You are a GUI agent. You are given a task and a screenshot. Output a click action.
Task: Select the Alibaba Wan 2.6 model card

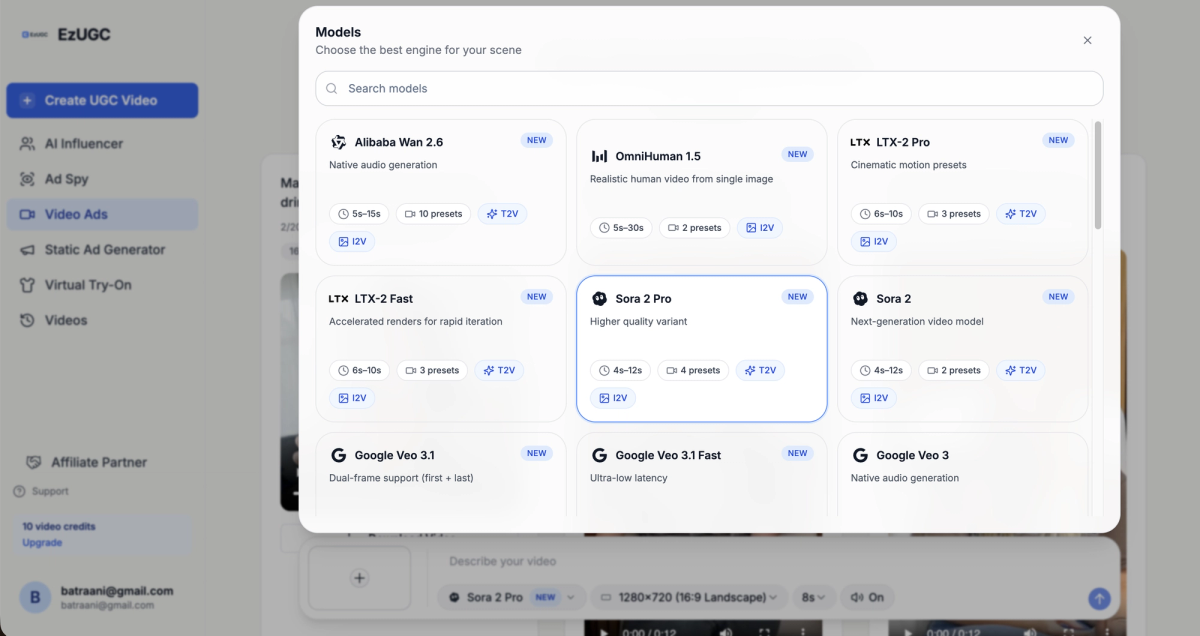click(x=440, y=192)
